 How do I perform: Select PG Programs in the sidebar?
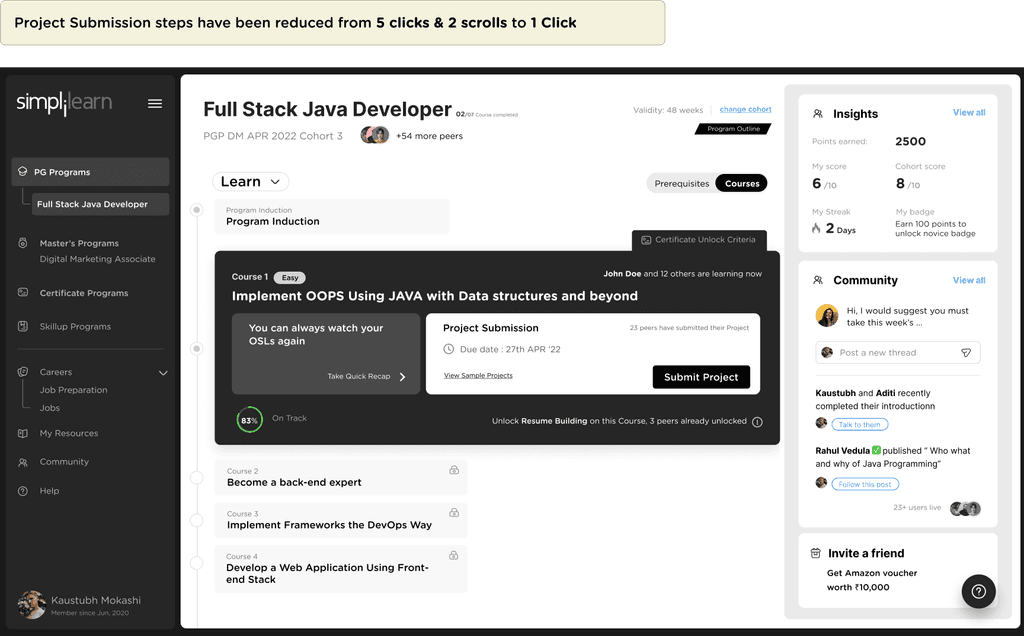(90, 172)
